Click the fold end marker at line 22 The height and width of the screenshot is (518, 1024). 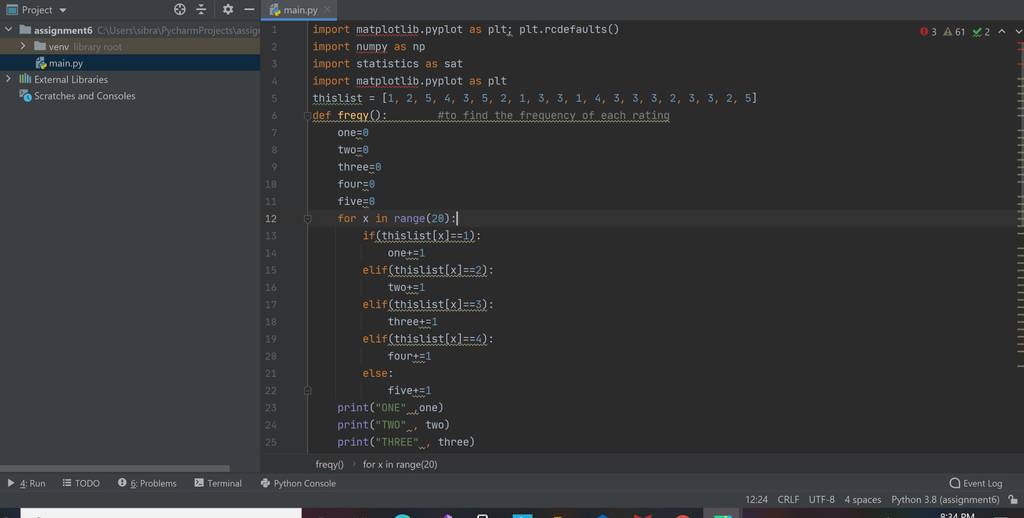pos(308,391)
